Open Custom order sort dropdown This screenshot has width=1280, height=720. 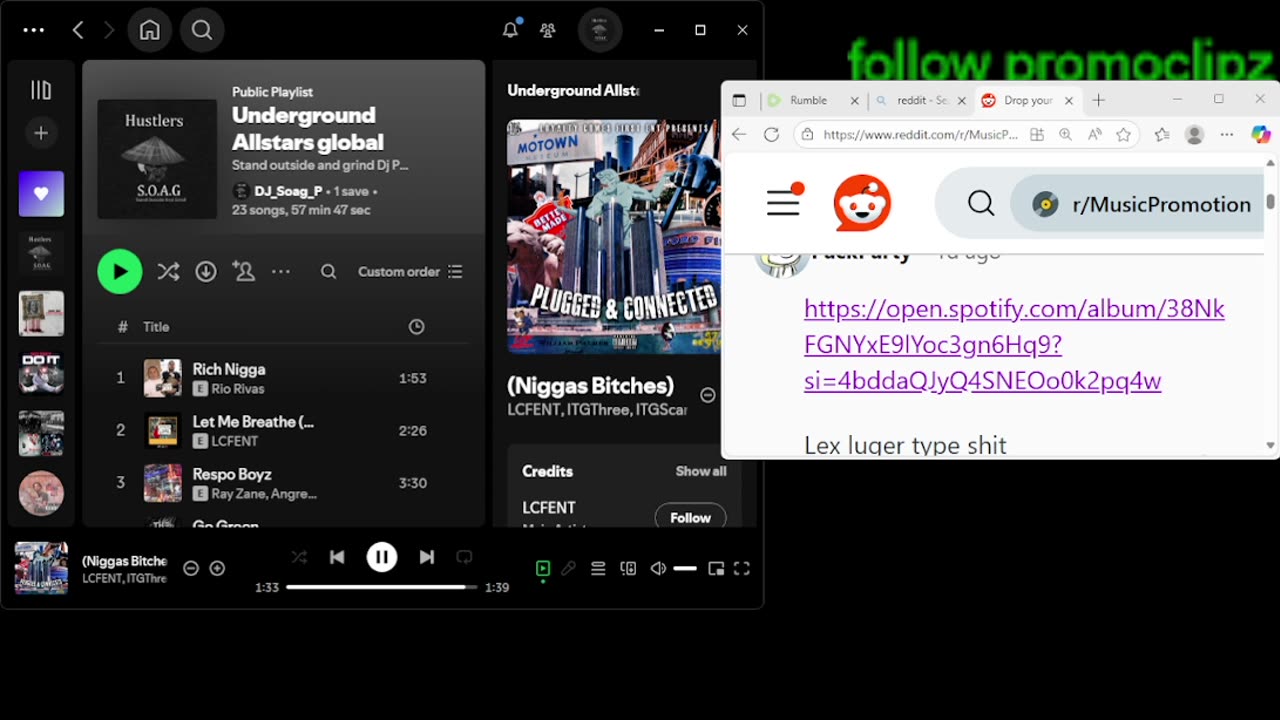410,271
